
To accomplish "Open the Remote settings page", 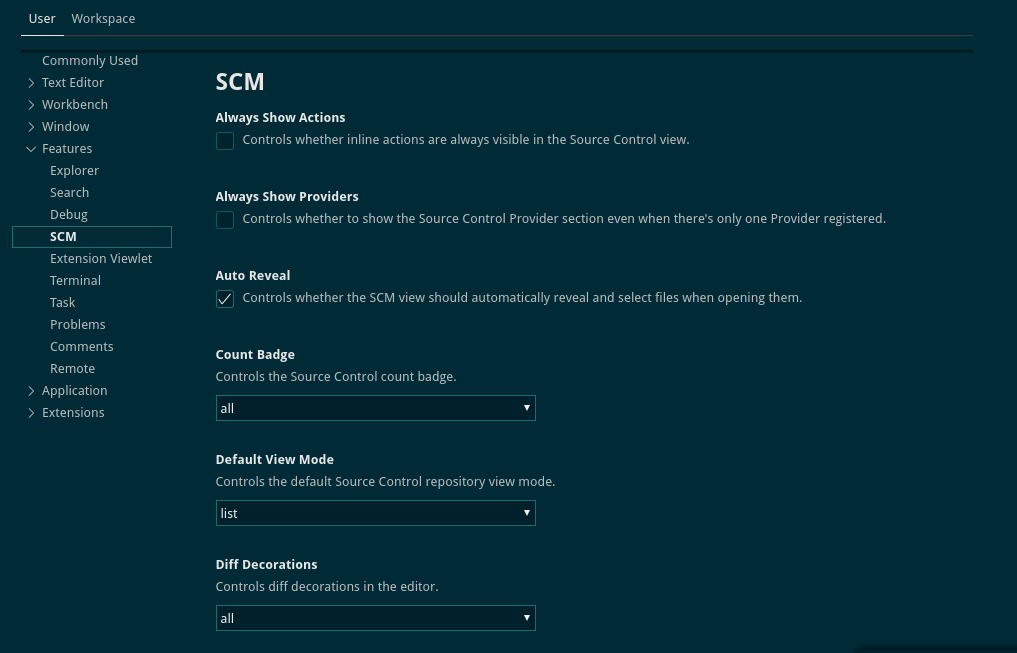I will (72, 368).
